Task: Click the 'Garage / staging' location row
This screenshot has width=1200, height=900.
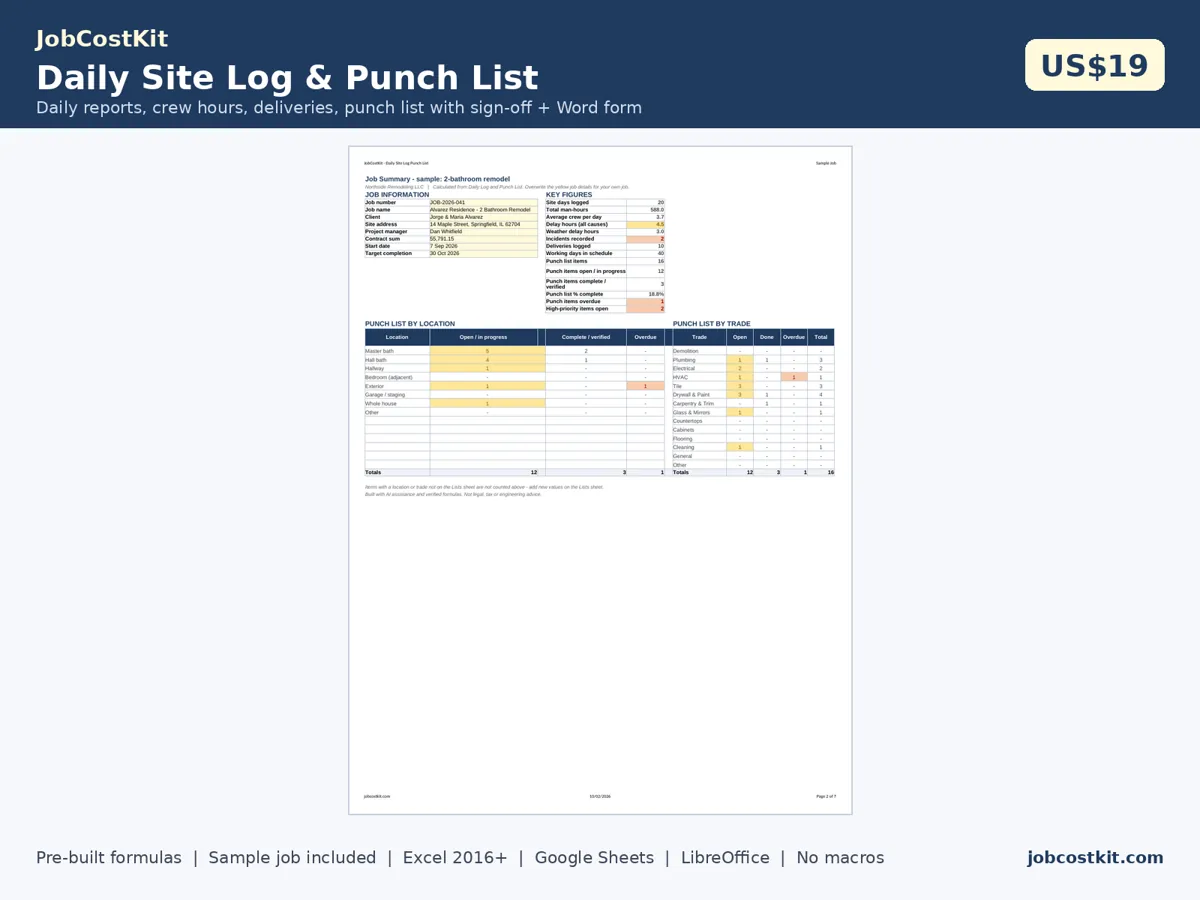Action: 514,395
